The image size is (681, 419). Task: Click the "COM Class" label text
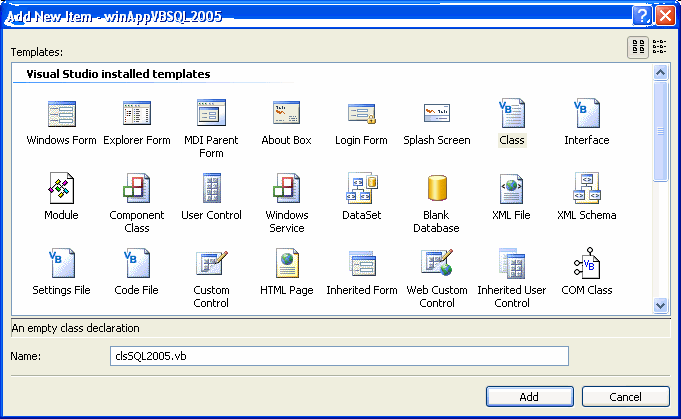coord(587,290)
